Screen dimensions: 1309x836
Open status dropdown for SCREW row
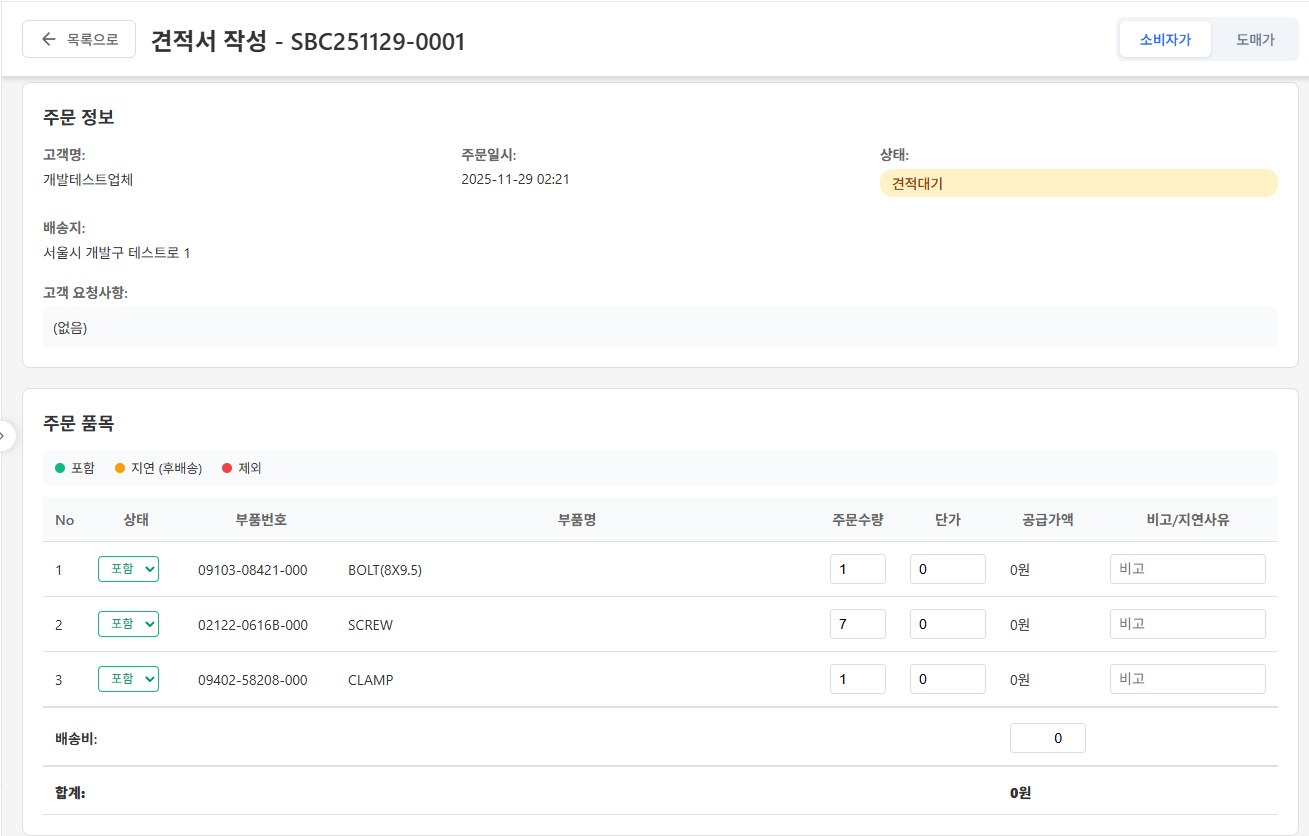coord(128,624)
